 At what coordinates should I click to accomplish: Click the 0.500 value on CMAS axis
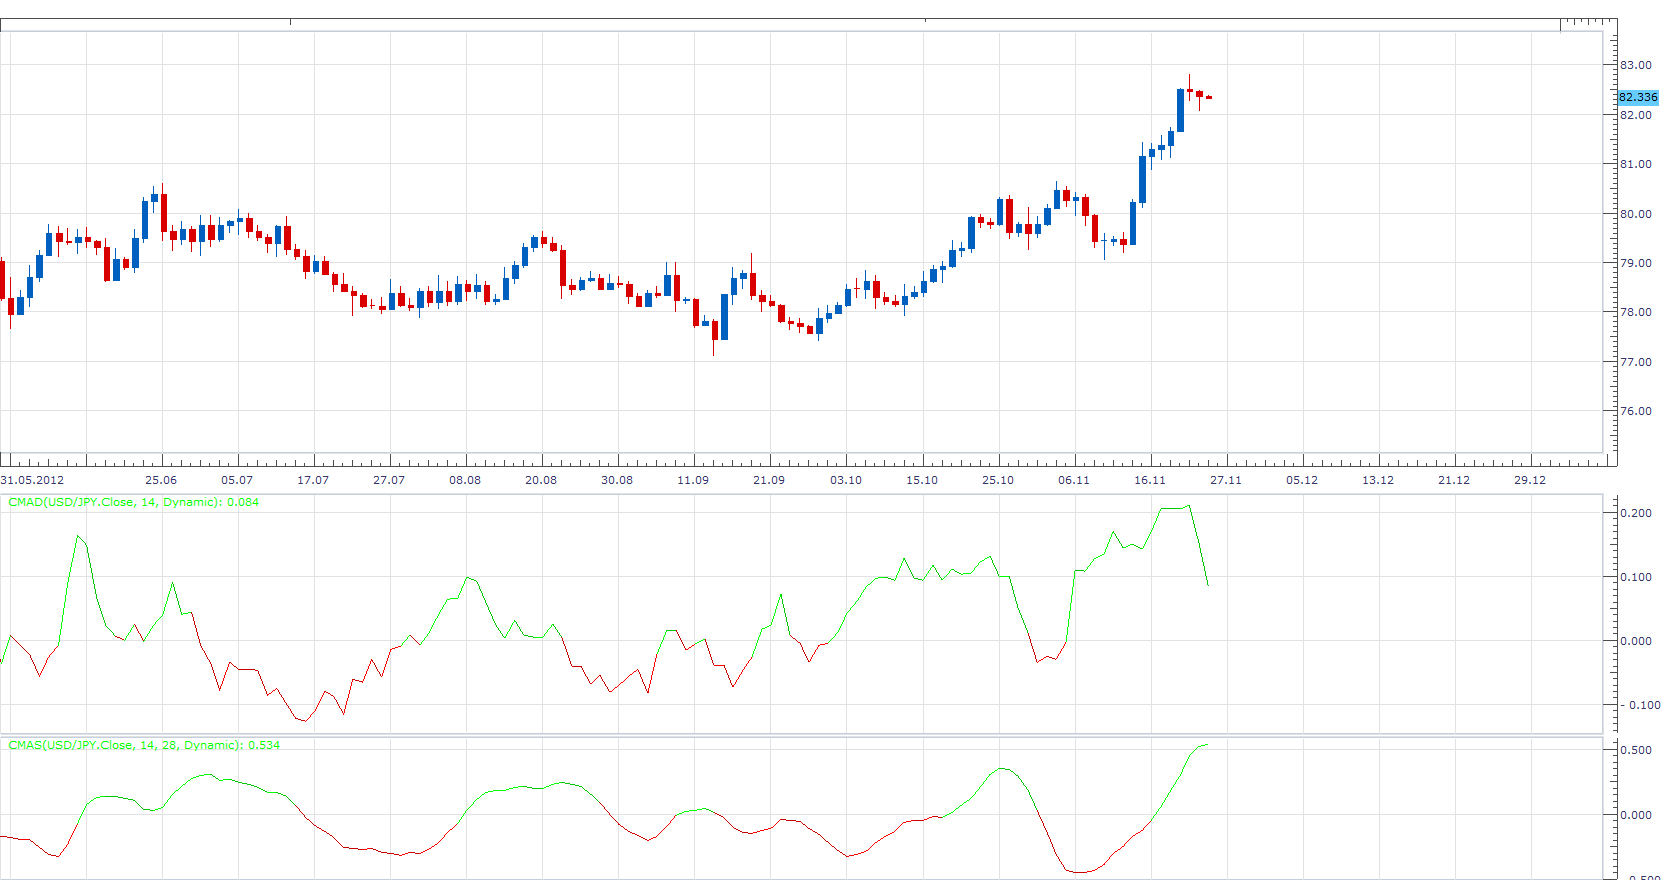(x=1636, y=750)
